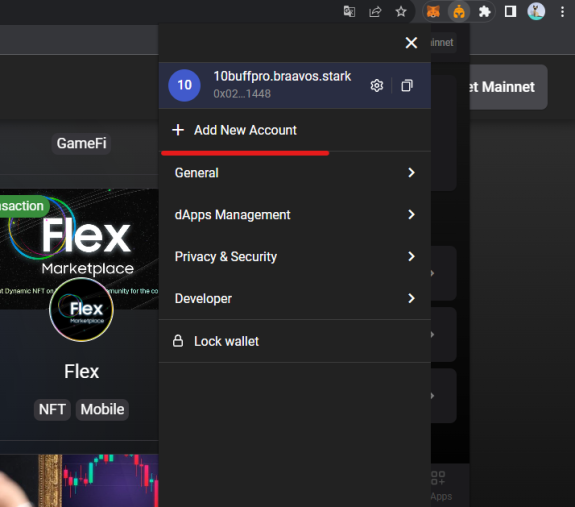Viewport: 575px width, 507px height.
Task: Toggle the browser side panel icon
Action: [510, 12]
